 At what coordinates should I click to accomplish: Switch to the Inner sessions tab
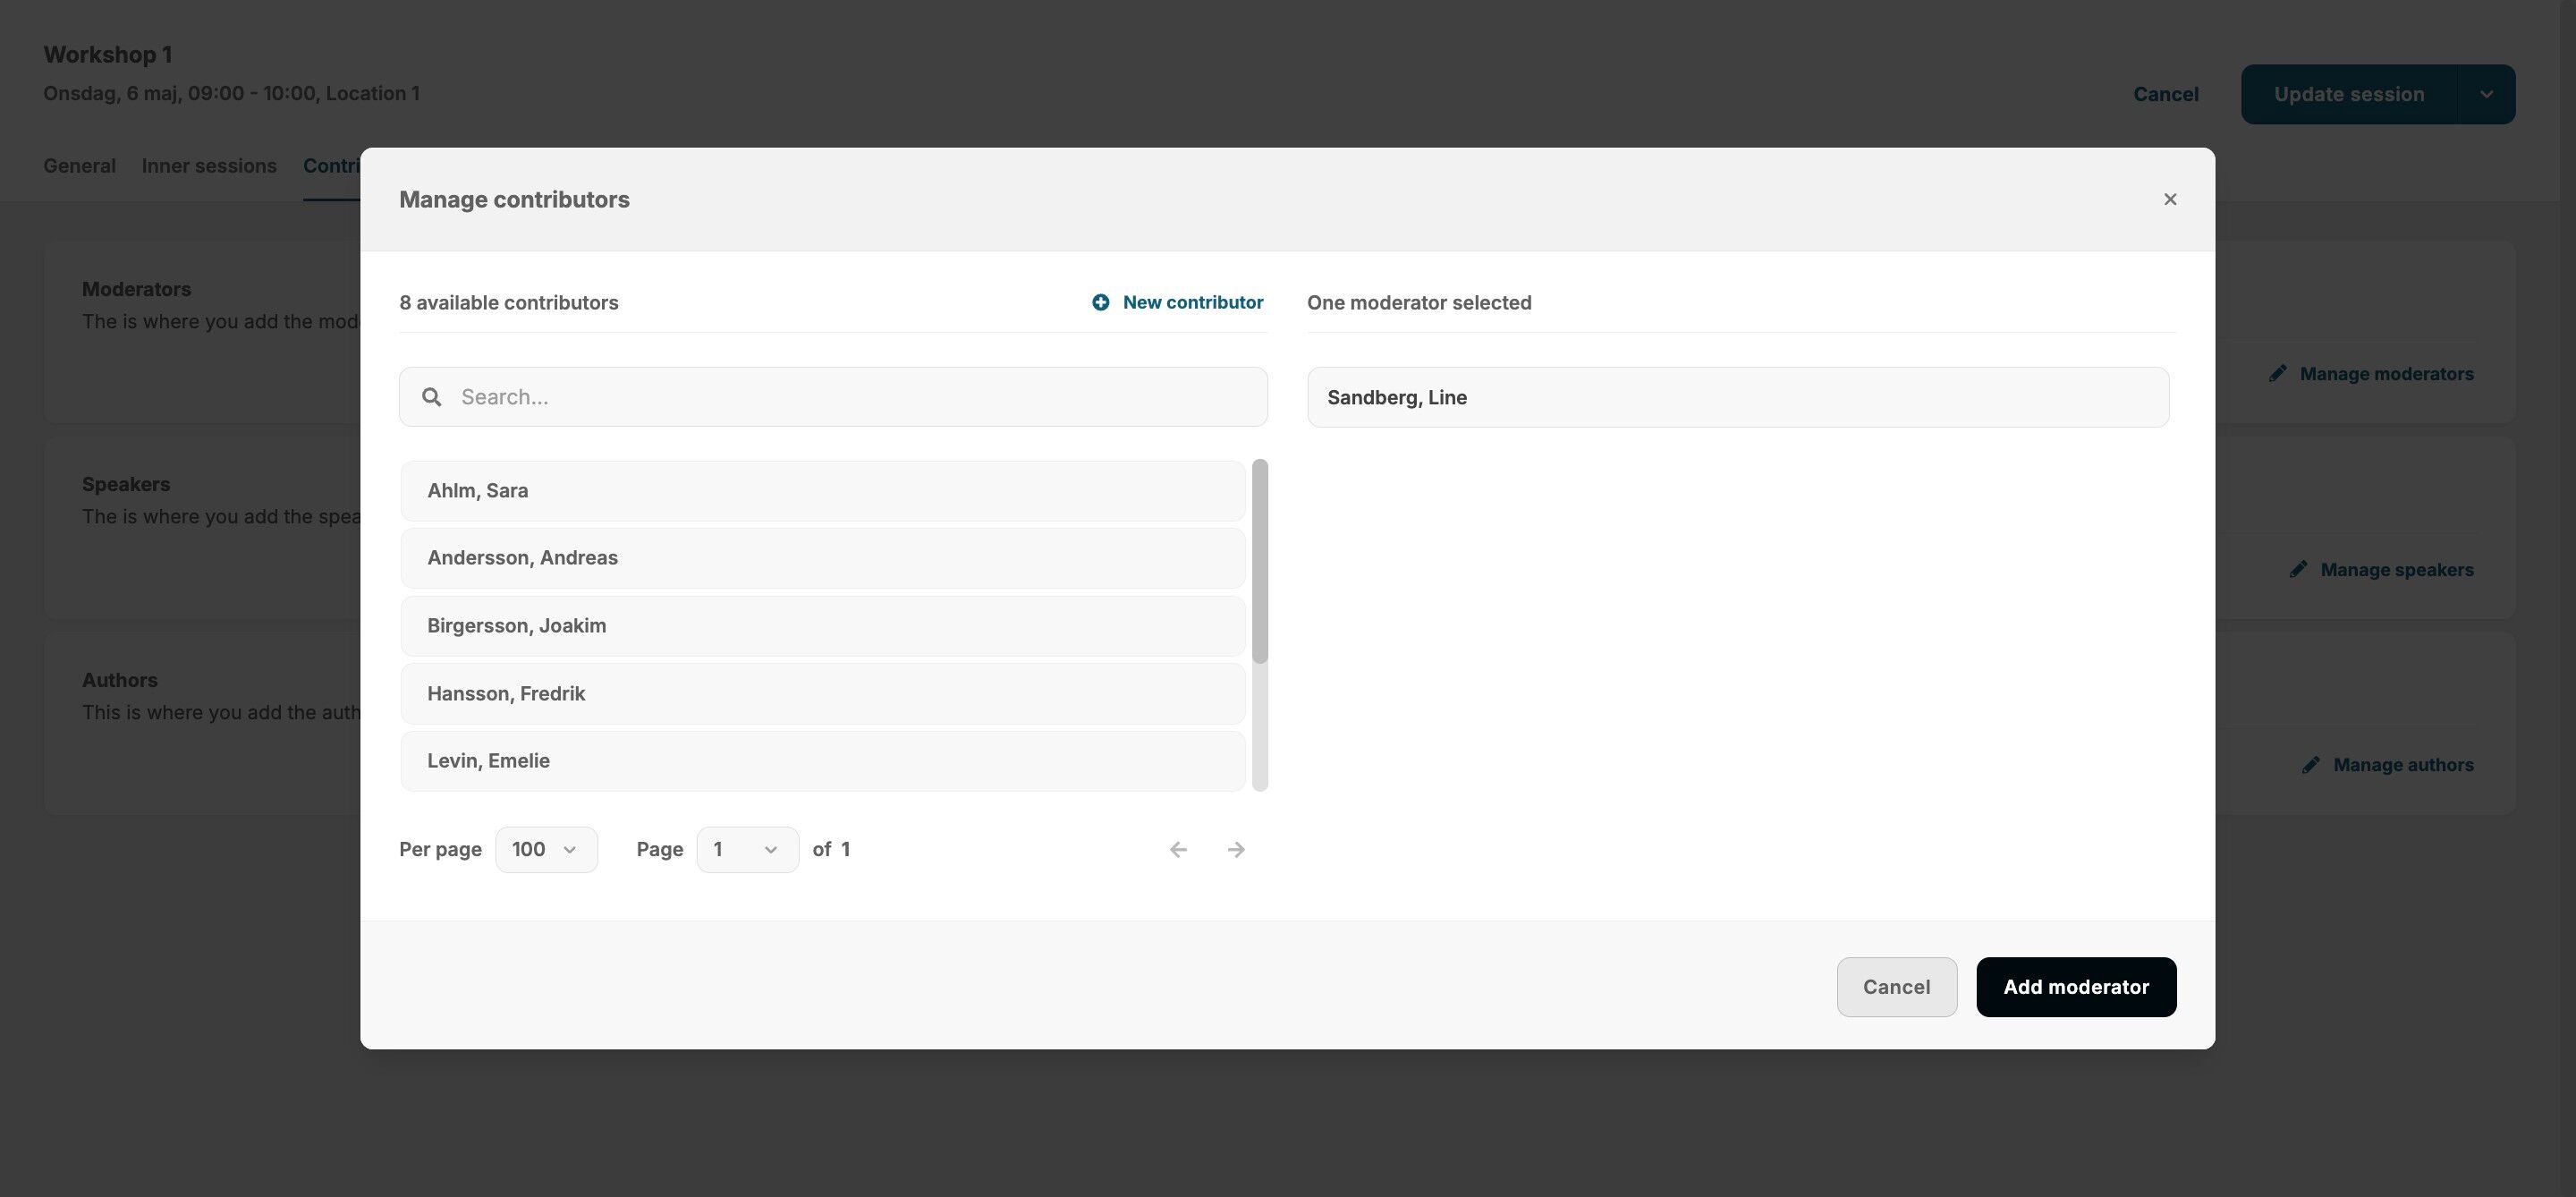click(209, 166)
